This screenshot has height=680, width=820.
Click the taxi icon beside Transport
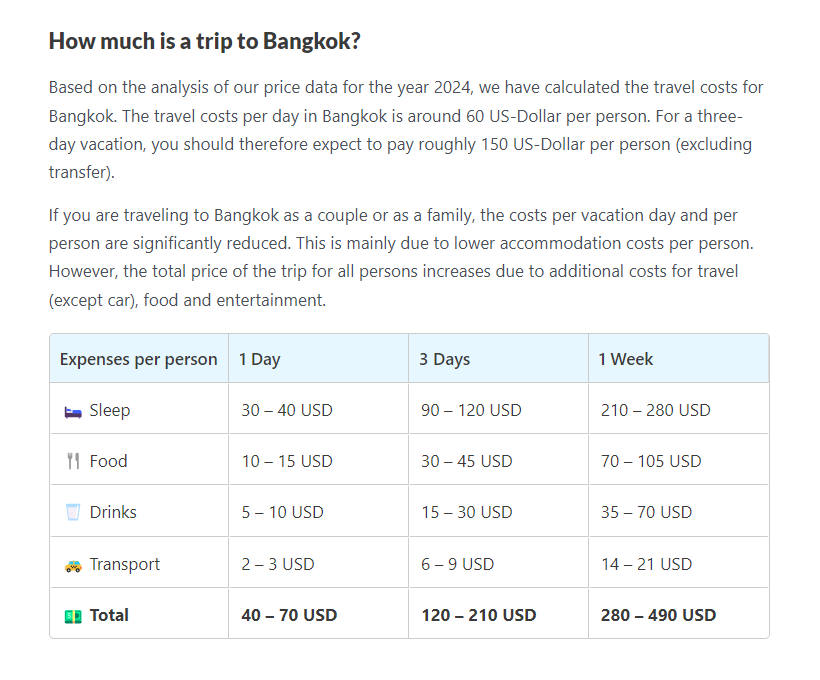point(72,565)
